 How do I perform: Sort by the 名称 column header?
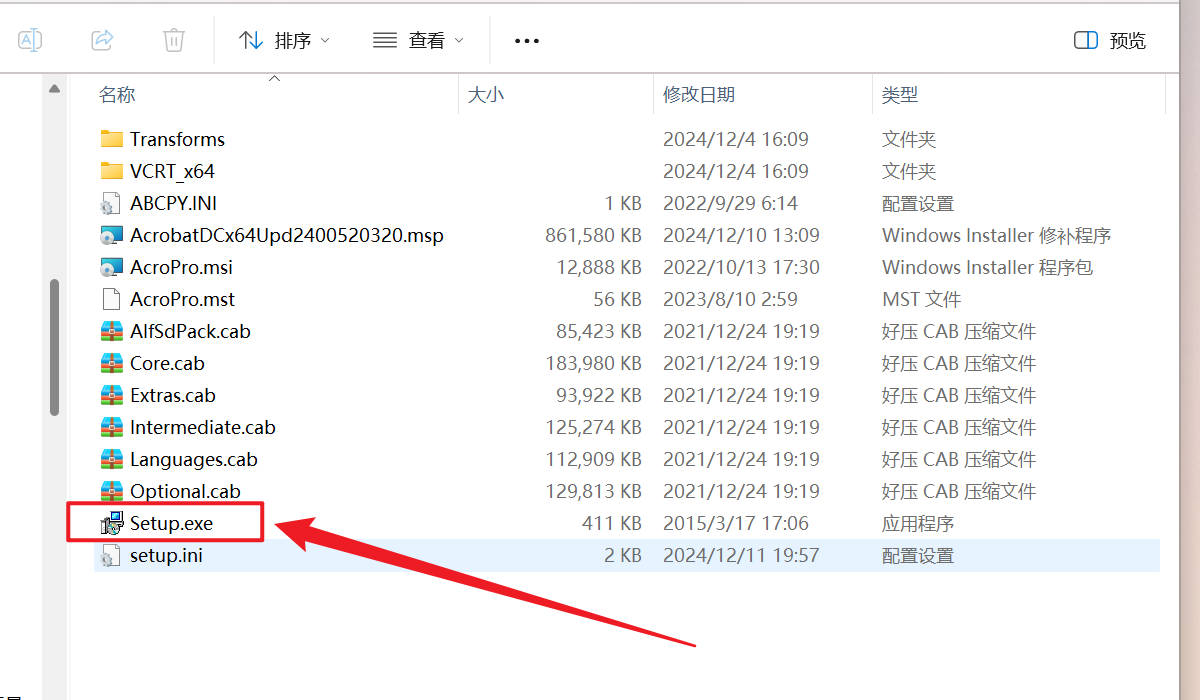click(117, 95)
